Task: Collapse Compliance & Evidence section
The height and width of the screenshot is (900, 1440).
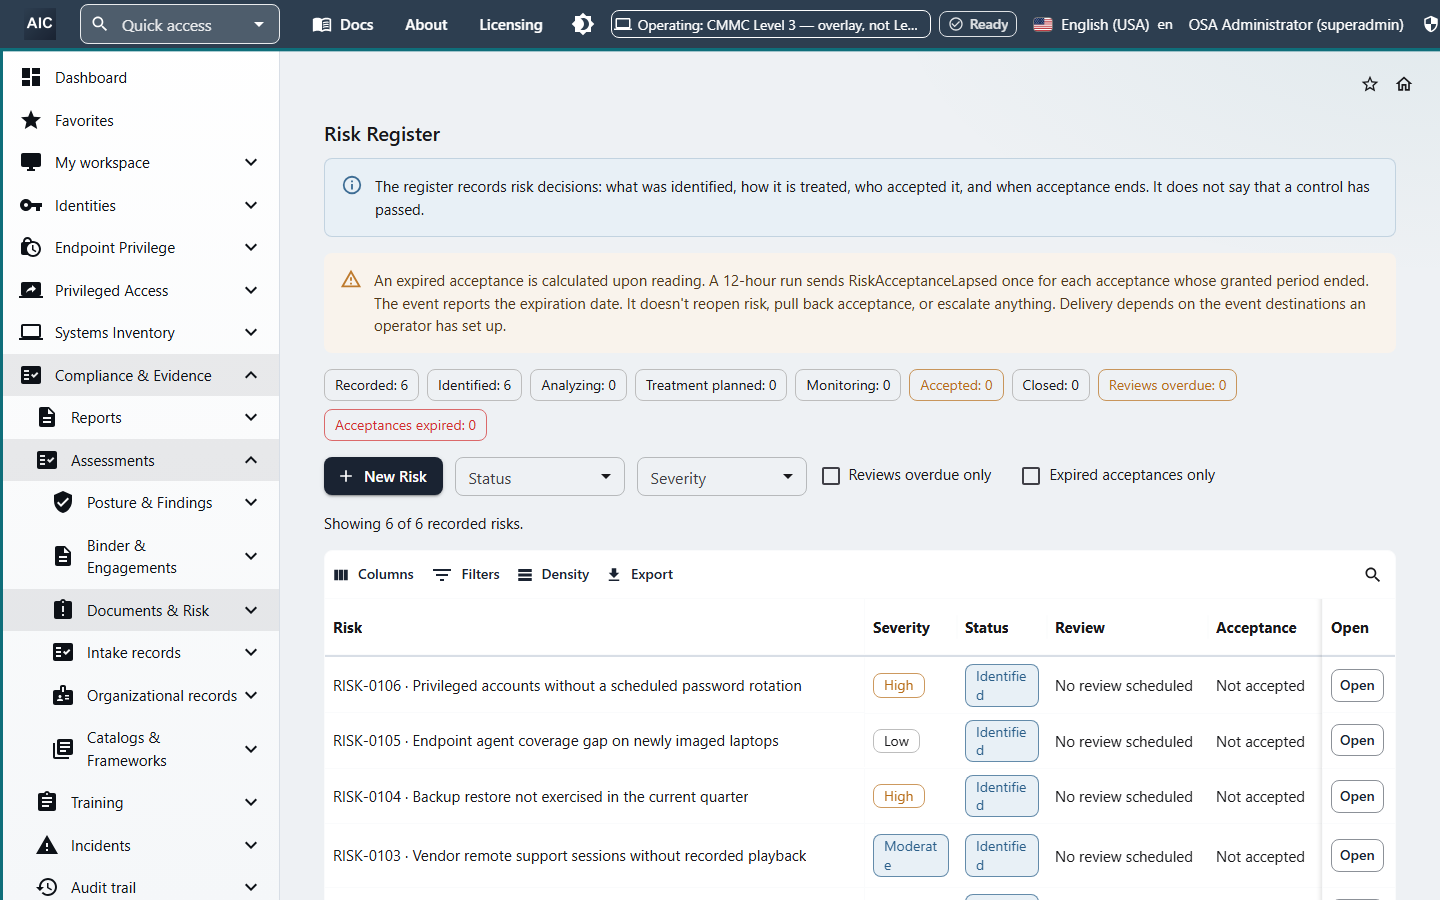Action: [x=141, y=375]
